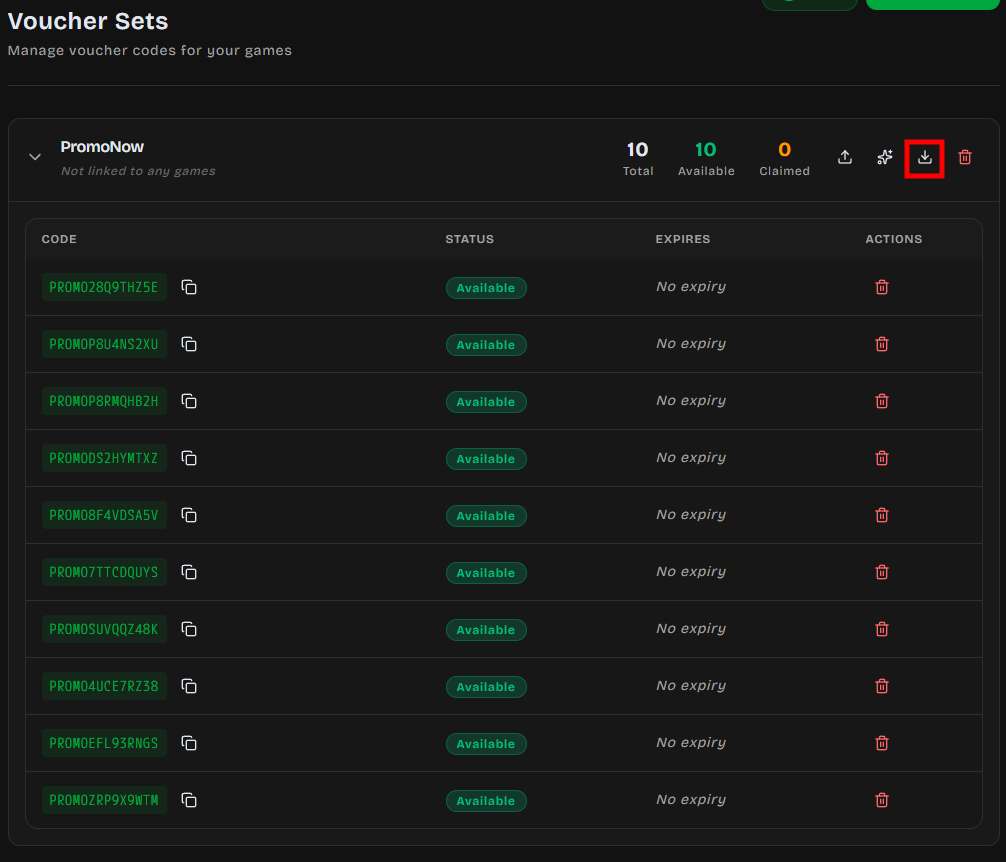Delete voucher PROMOP8U4NS2XU
The image size is (1006, 862).
882,344
